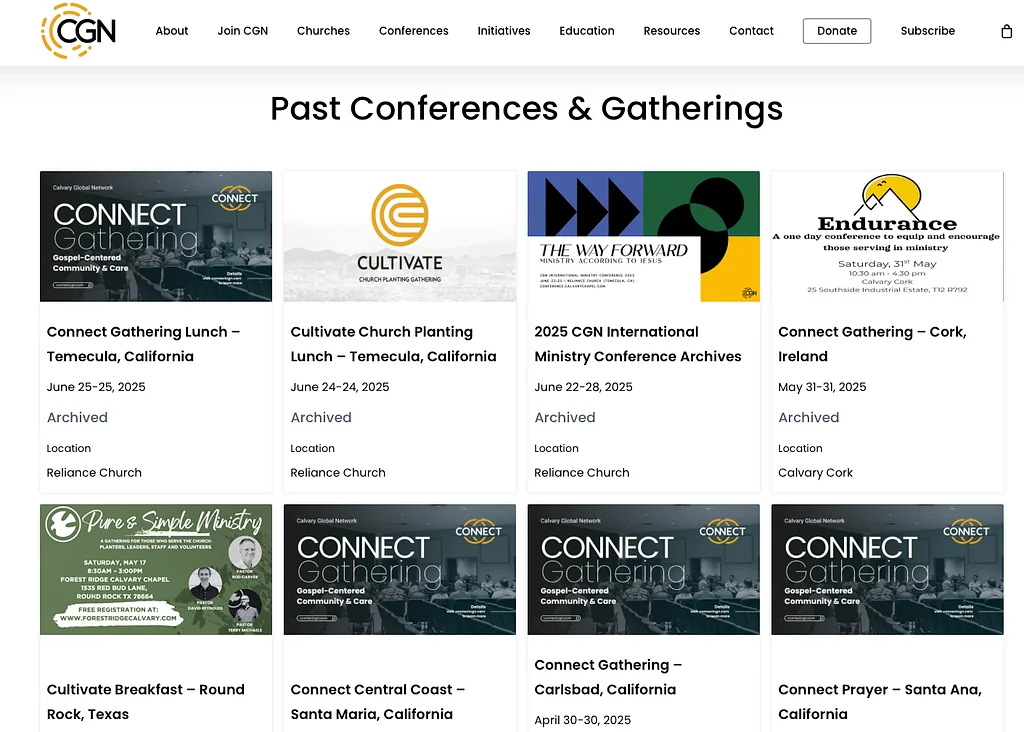Click the Subscribe link
This screenshot has height=732, width=1024.
(x=927, y=31)
